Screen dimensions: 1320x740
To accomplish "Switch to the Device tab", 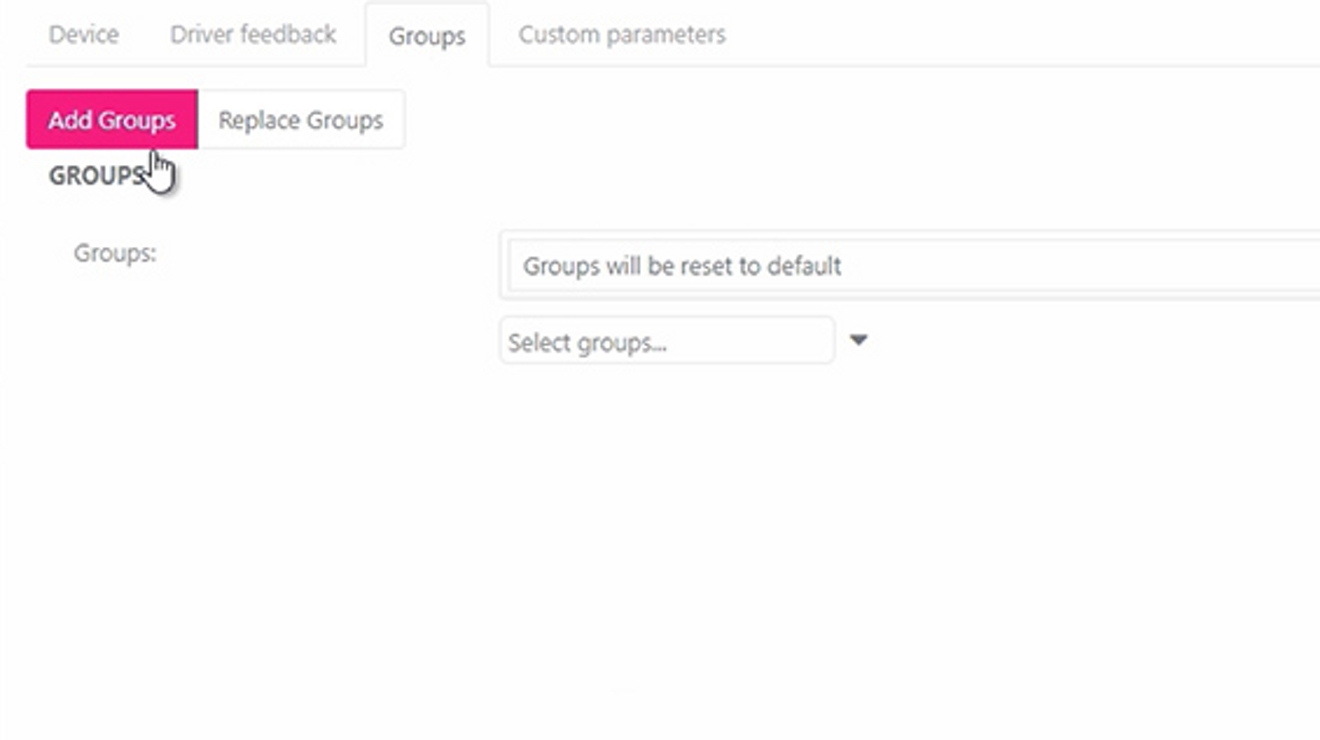I will (83, 34).
